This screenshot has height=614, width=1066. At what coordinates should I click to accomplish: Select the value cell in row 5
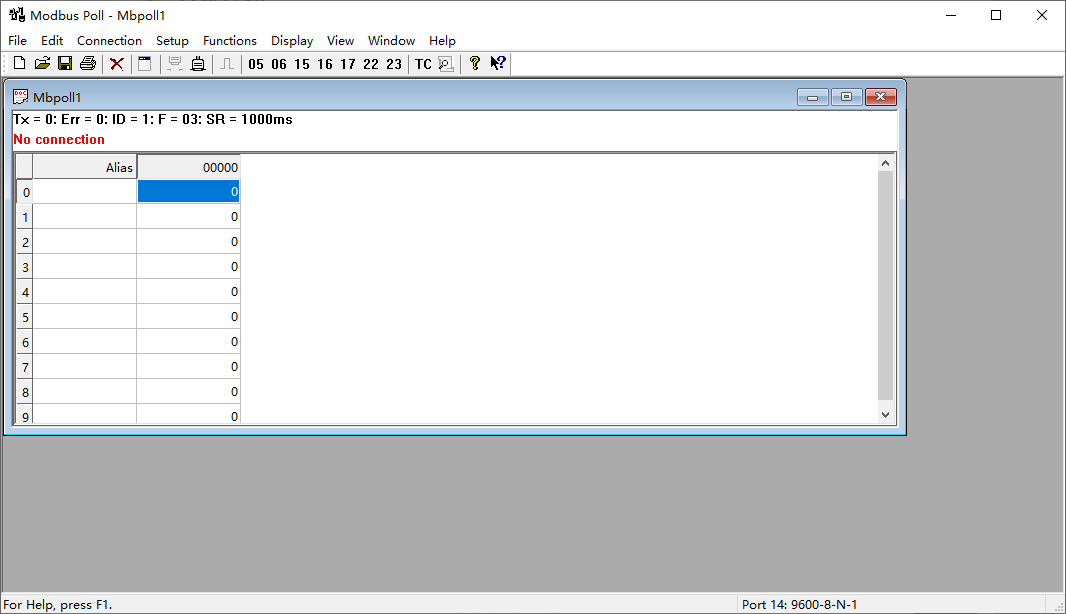pos(188,317)
